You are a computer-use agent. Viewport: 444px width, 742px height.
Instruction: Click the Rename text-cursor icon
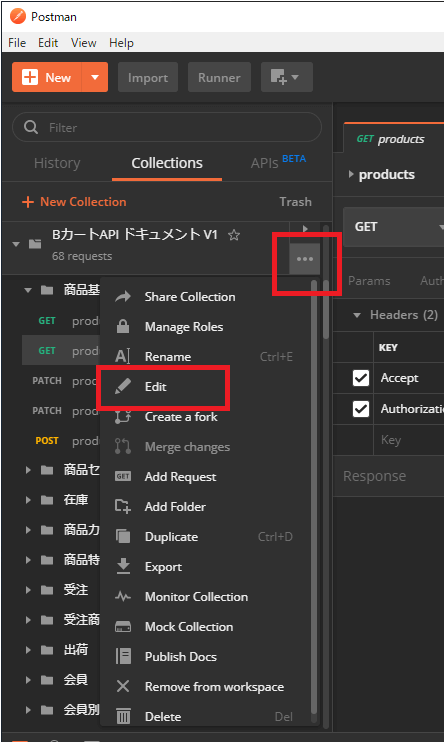pos(123,356)
